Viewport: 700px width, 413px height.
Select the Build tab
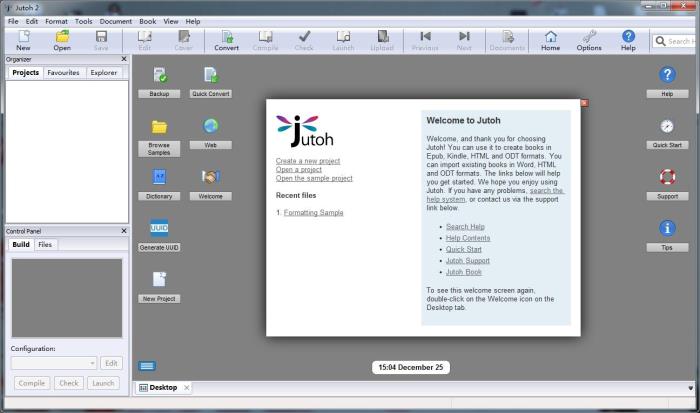coord(21,245)
